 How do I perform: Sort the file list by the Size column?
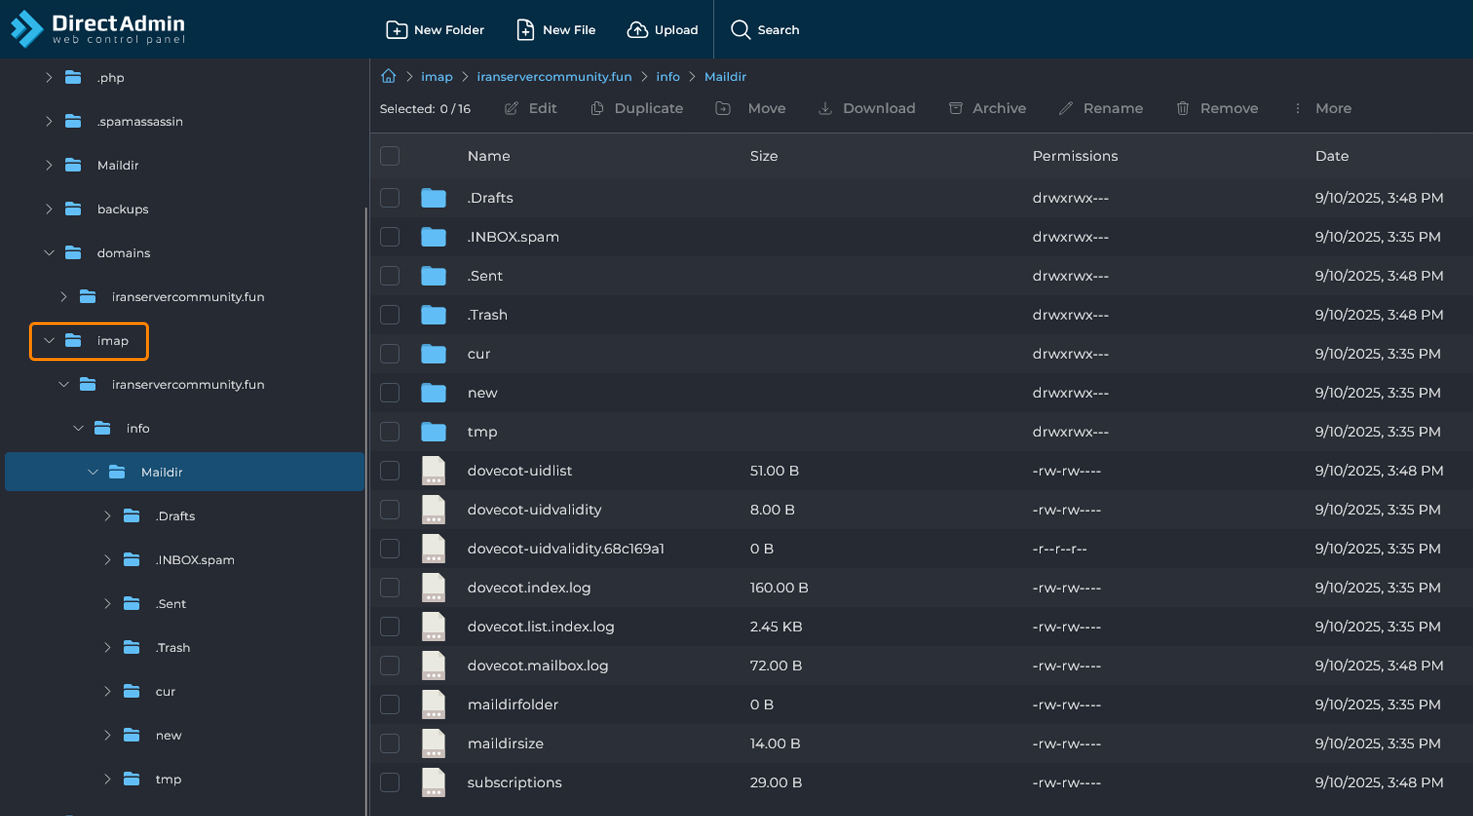(x=763, y=156)
